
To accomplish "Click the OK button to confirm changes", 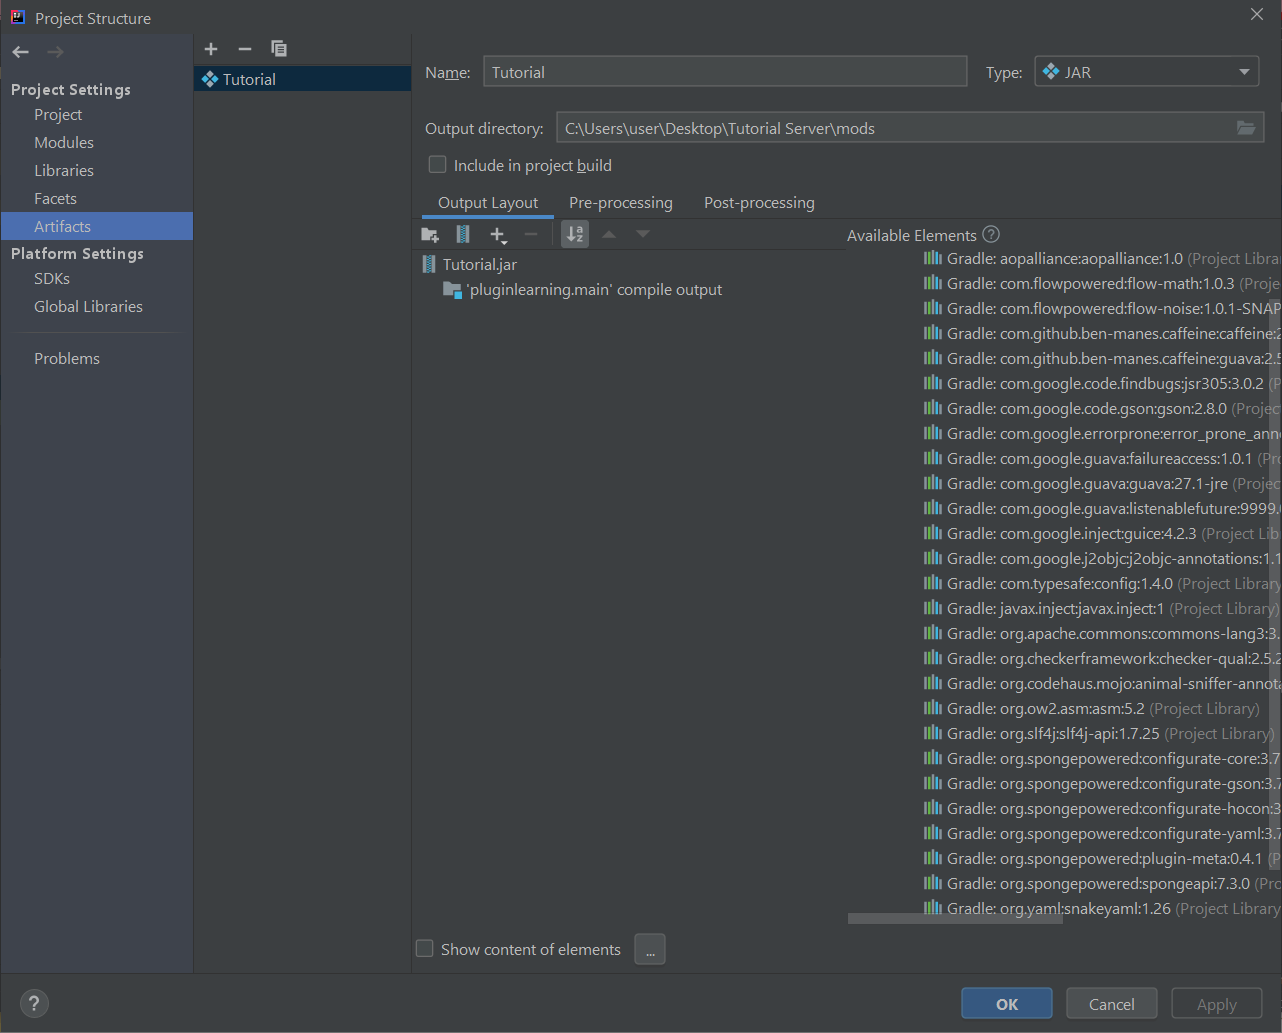I will click(x=1006, y=1003).
